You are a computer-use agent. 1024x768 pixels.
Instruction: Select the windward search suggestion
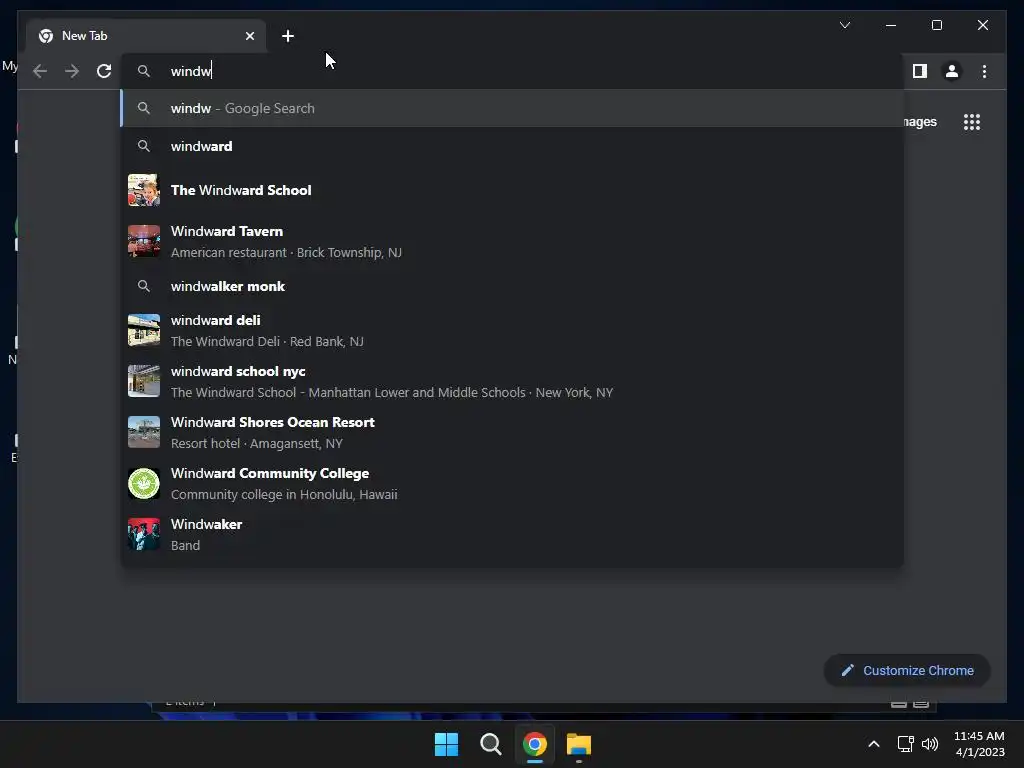tap(513, 146)
